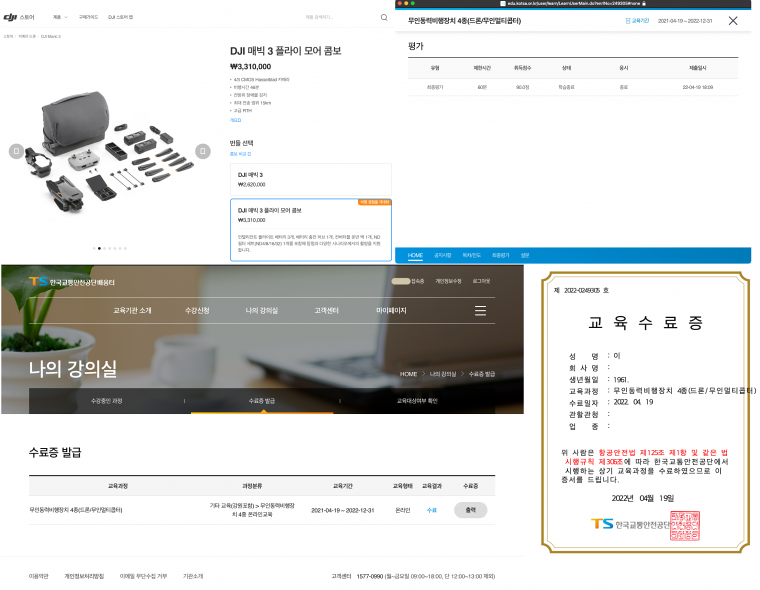Viewport: 760px width, 590px height.
Task: Open 교육기관 소개 menu on TS site
Action: [132, 310]
